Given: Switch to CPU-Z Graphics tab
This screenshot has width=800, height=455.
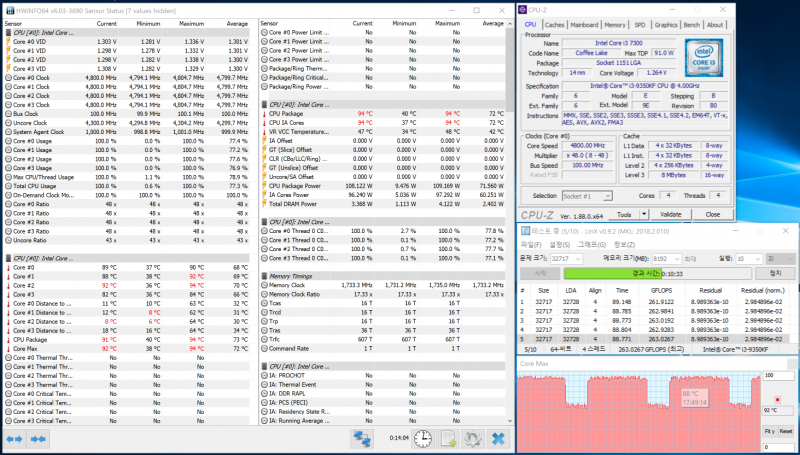Looking at the screenshot, I should click(666, 24).
